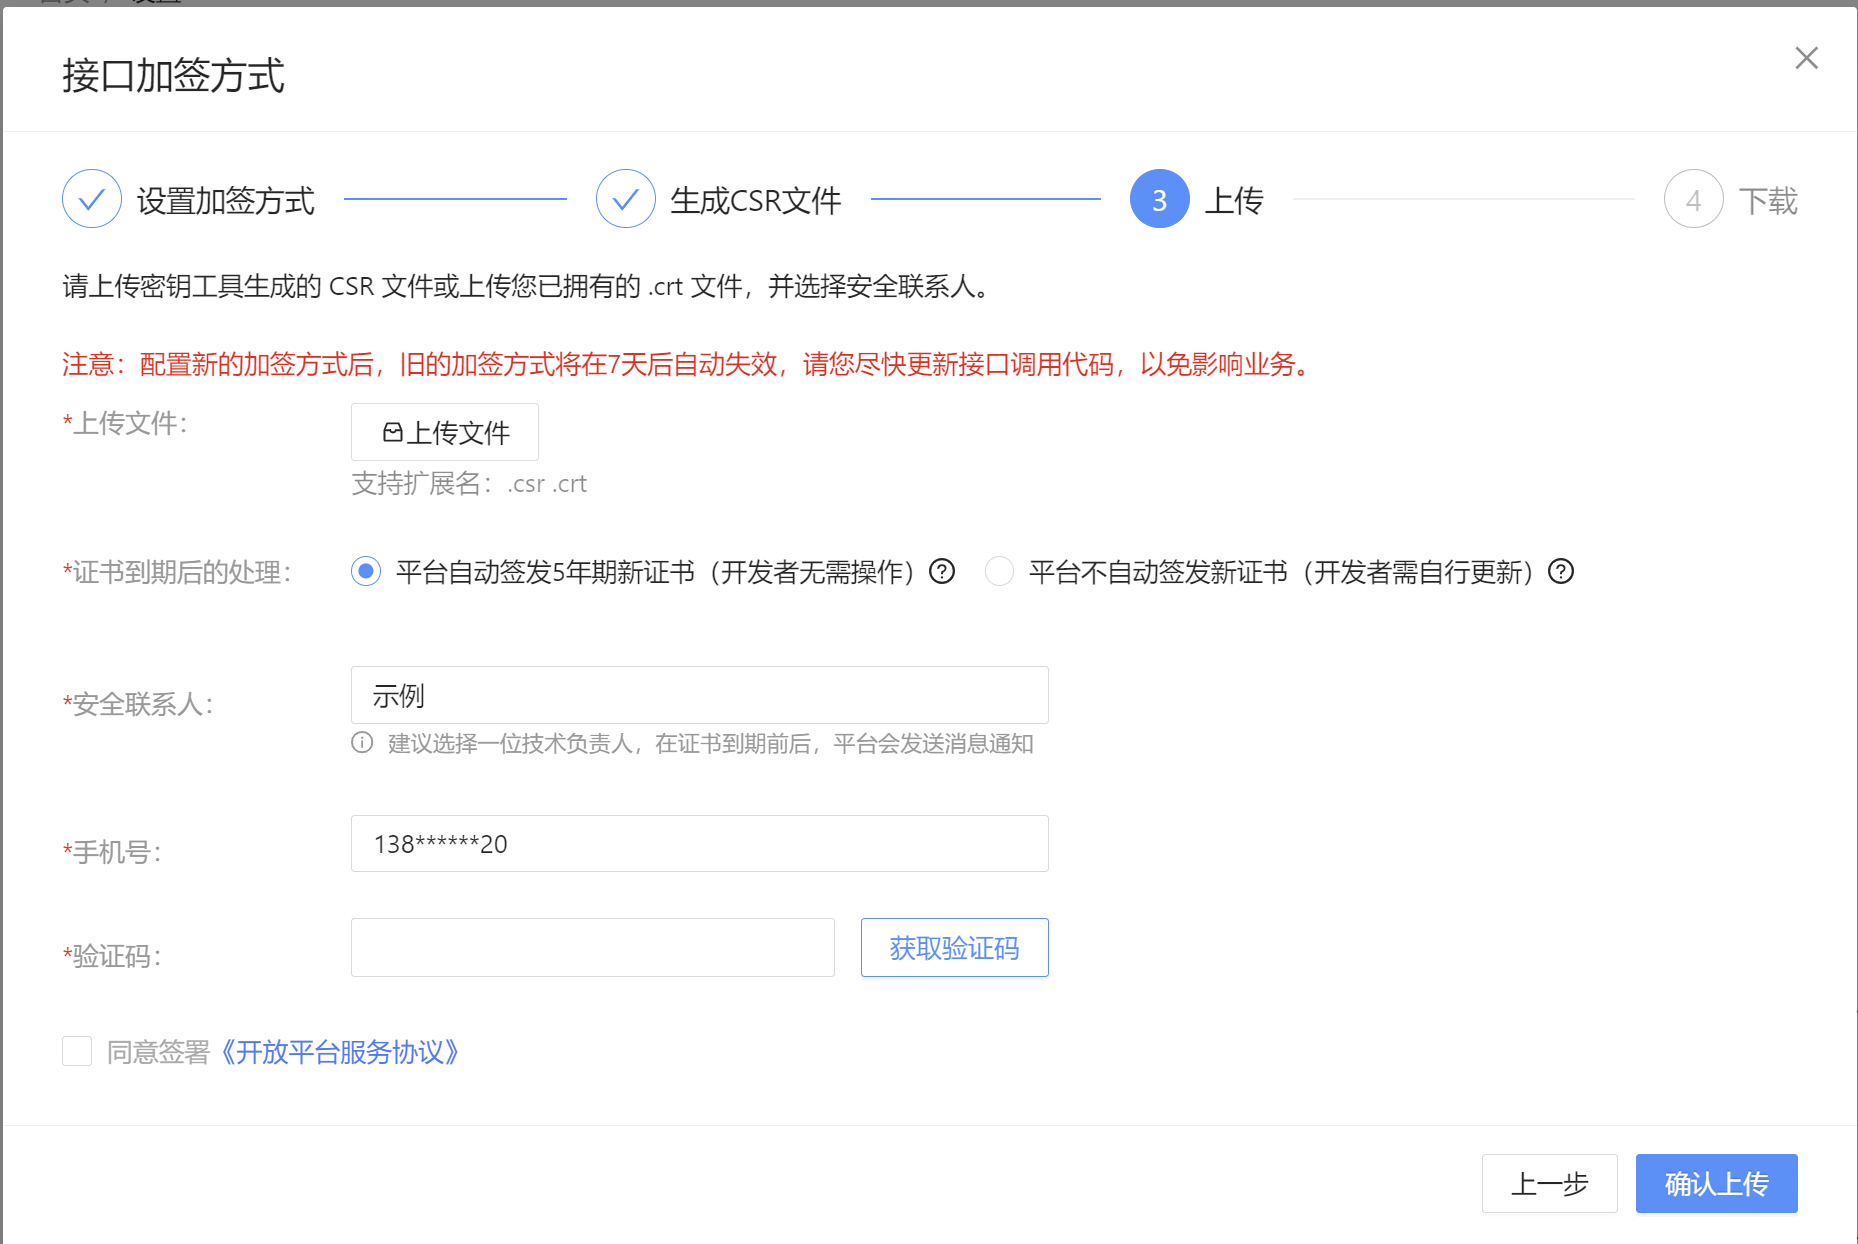The image size is (1858, 1244).
Task: Check the 同意签署 agreement checkbox
Action: point(77,1051)
